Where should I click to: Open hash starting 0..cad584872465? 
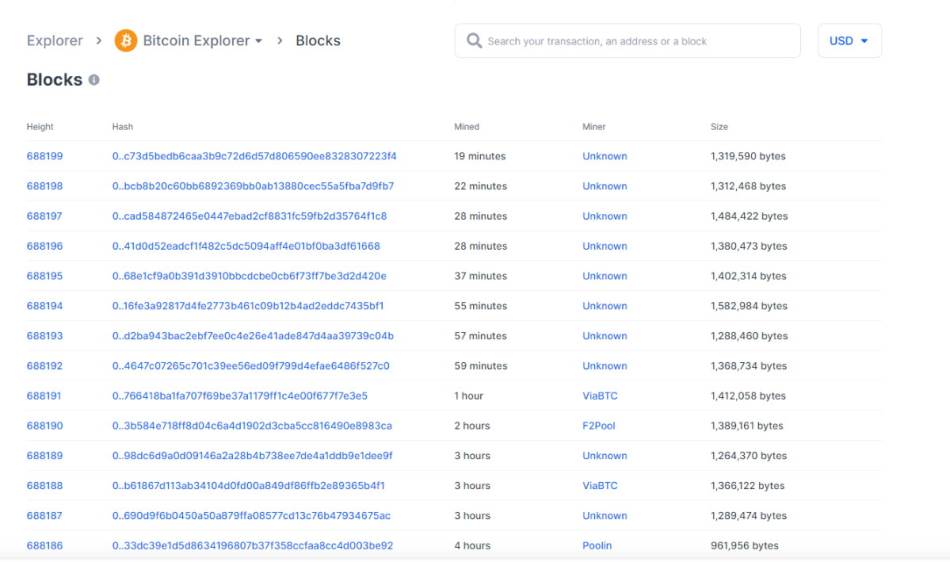250,216
